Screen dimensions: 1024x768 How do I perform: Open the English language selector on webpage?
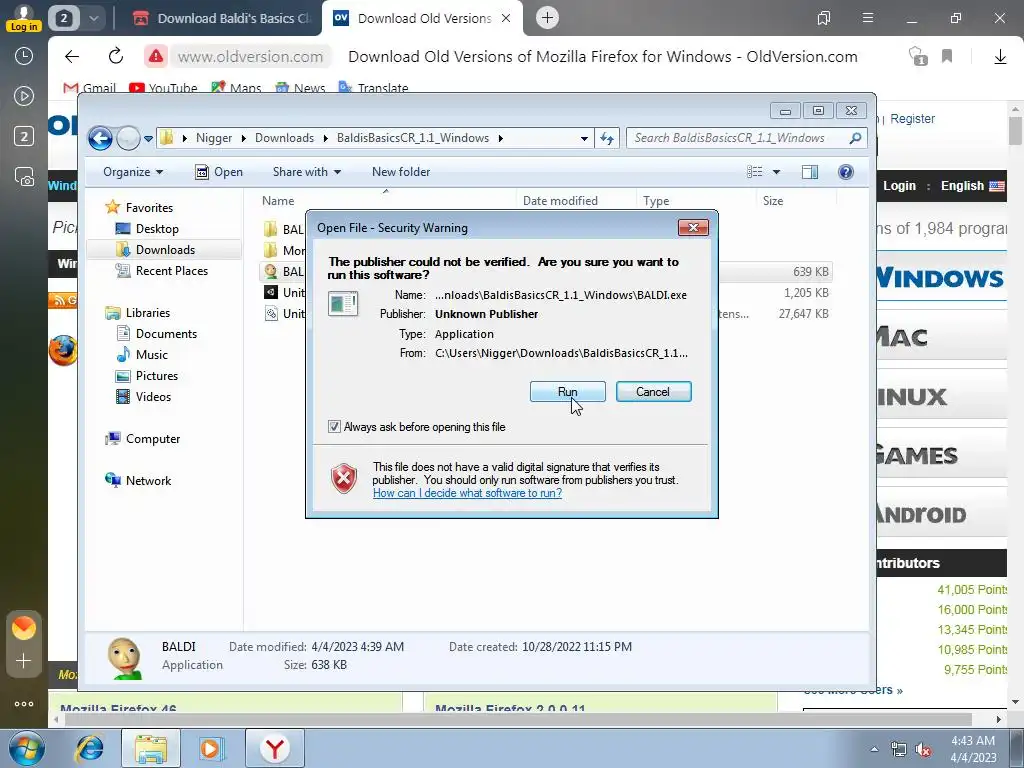(972, 185)
